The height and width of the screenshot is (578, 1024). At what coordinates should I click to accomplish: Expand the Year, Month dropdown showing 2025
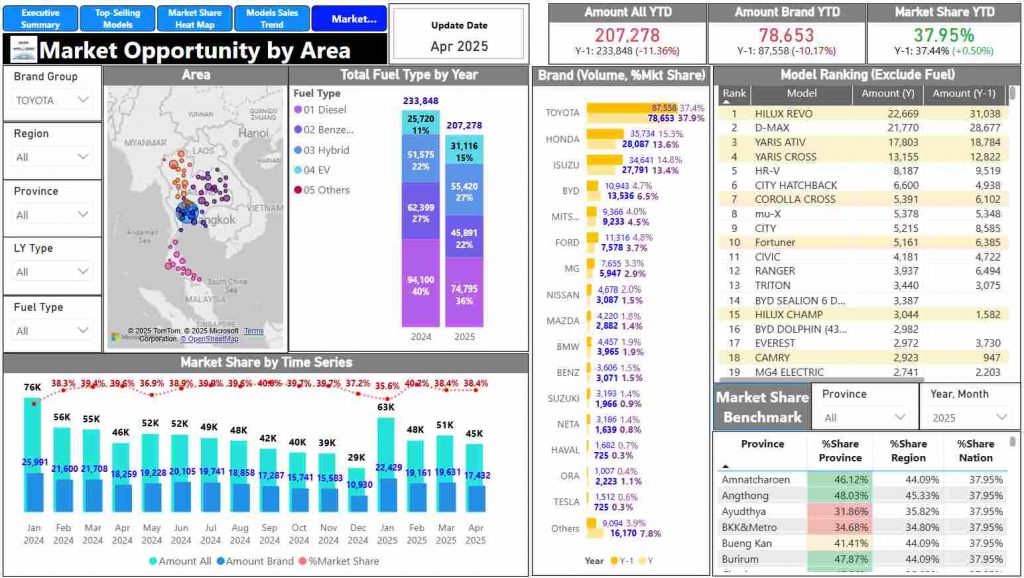pyautogui.click(x=968, y=417)
